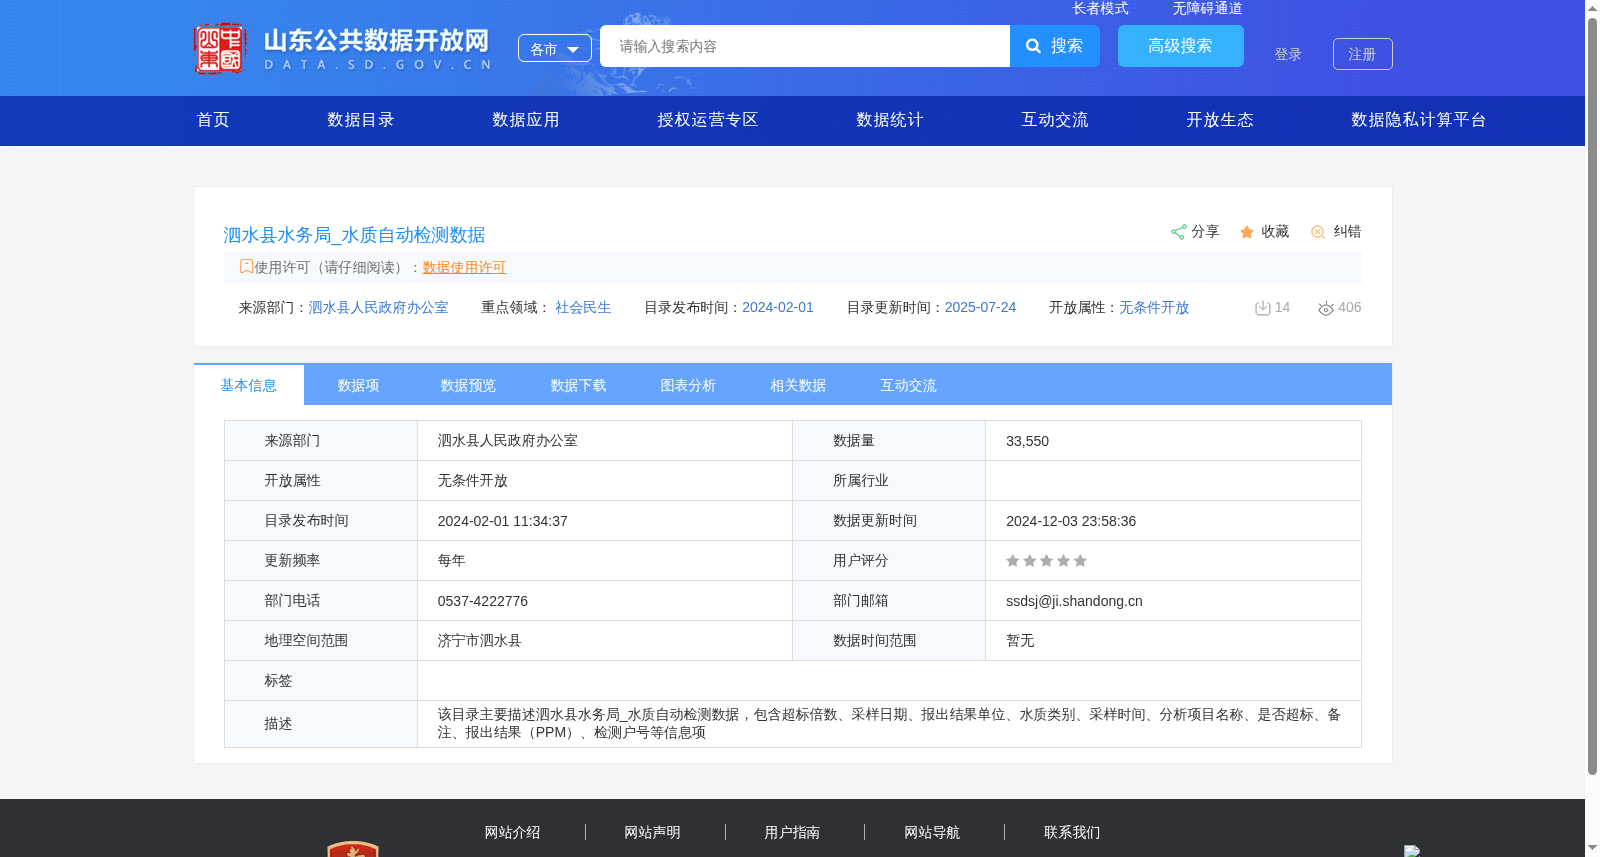Viewport: 1600px width, 857px height.
Task: Go to 首页 in navigation bar
Action: point(213,120)
